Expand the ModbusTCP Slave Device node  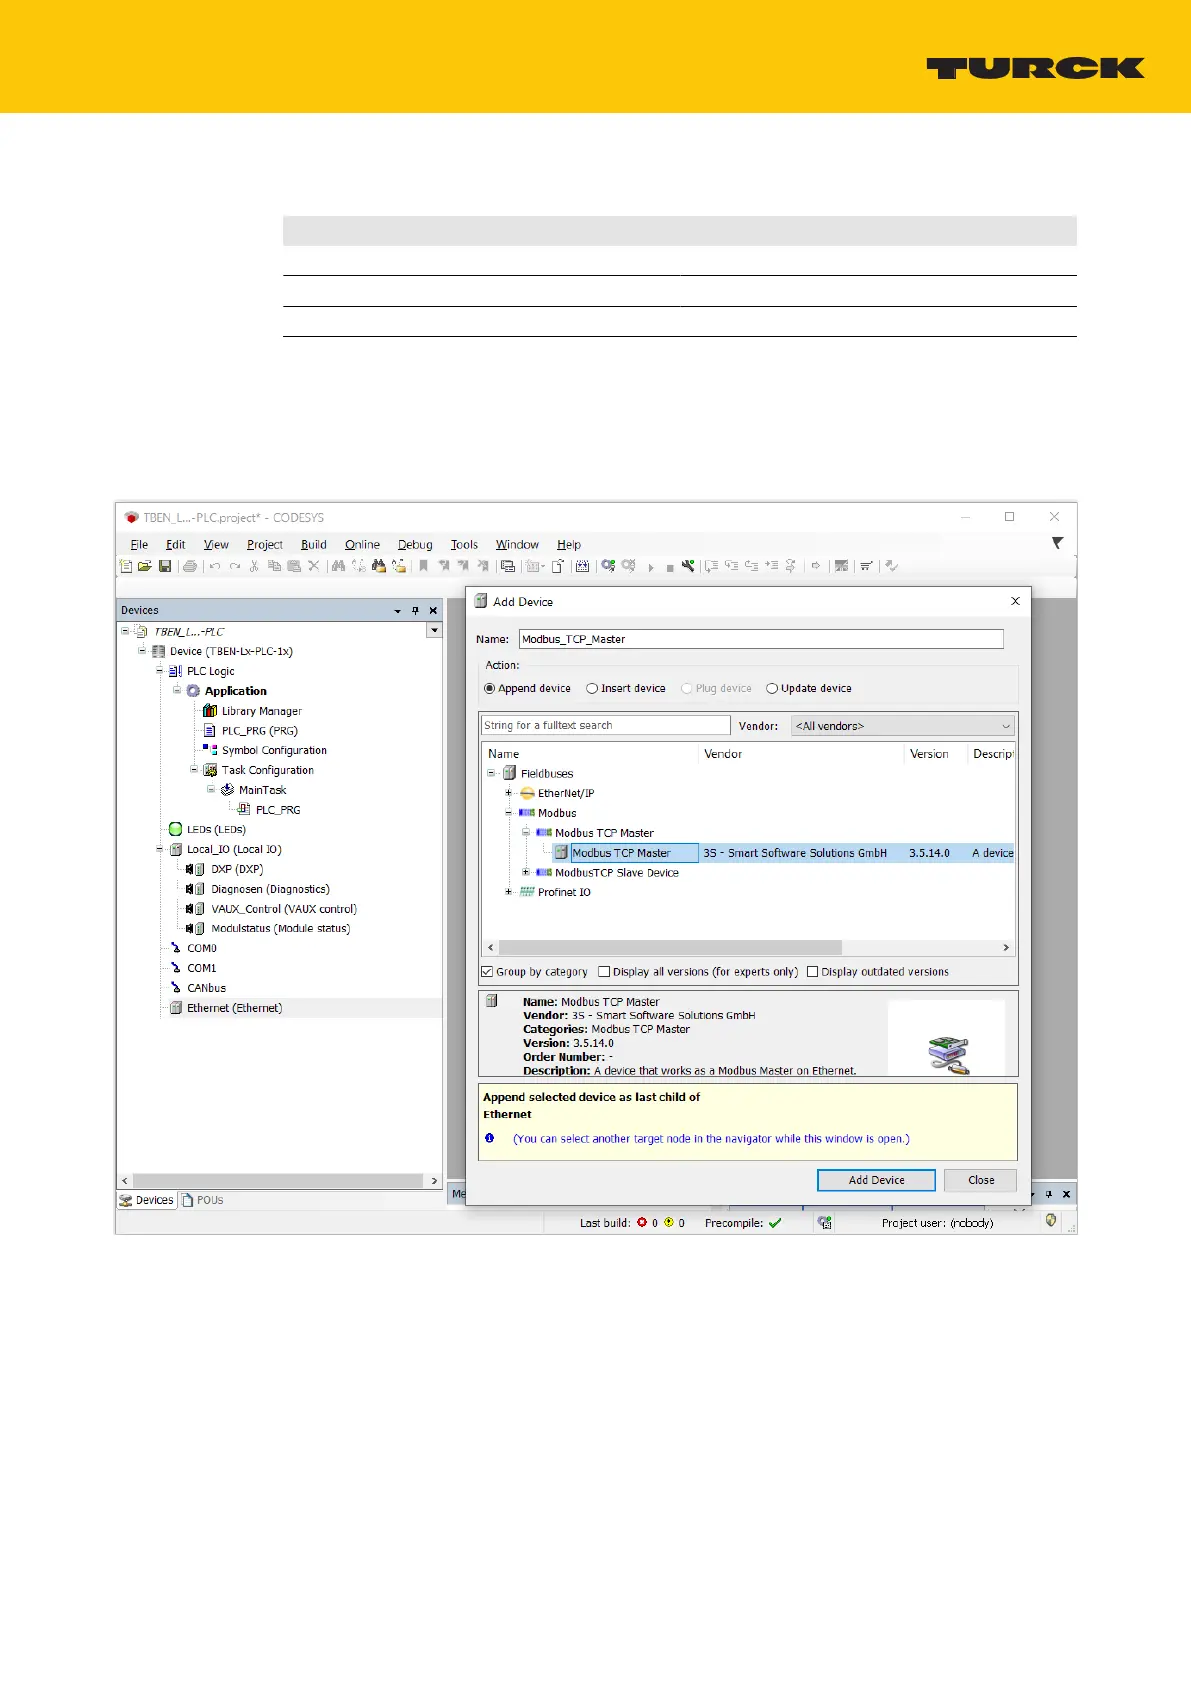tap(525, 872)
